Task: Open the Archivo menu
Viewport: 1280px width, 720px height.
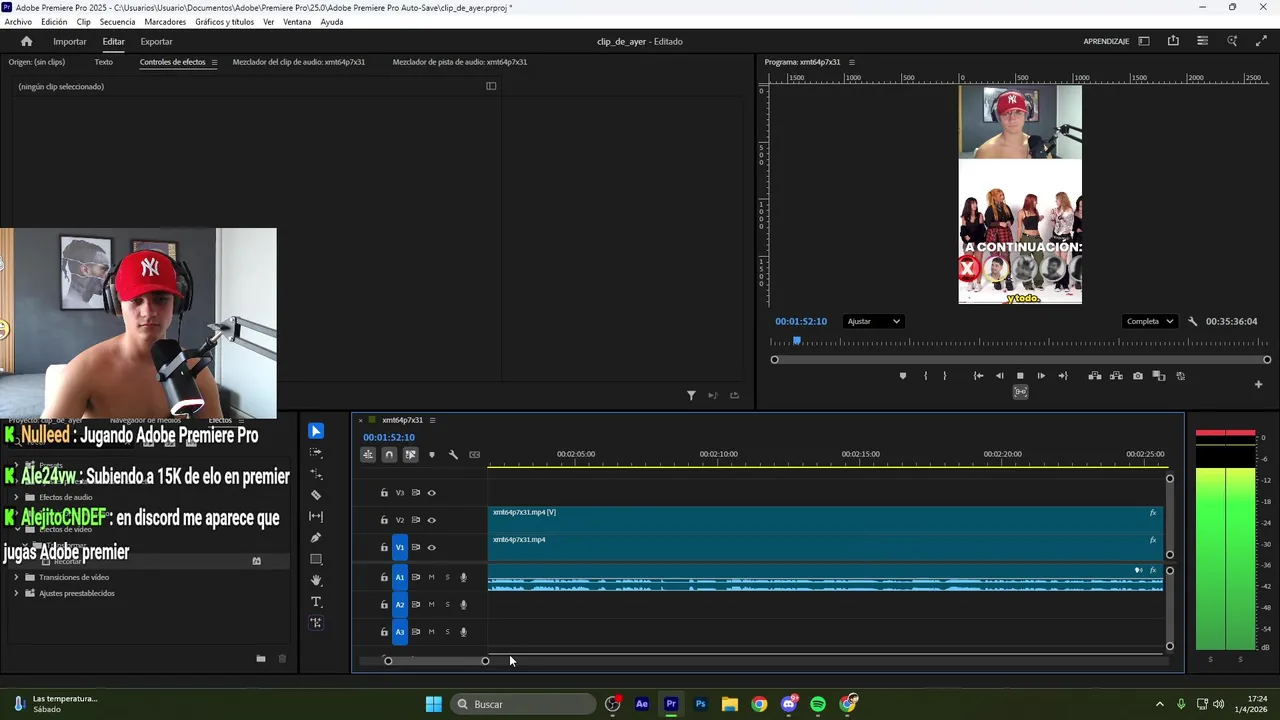Action: [18, 21]
